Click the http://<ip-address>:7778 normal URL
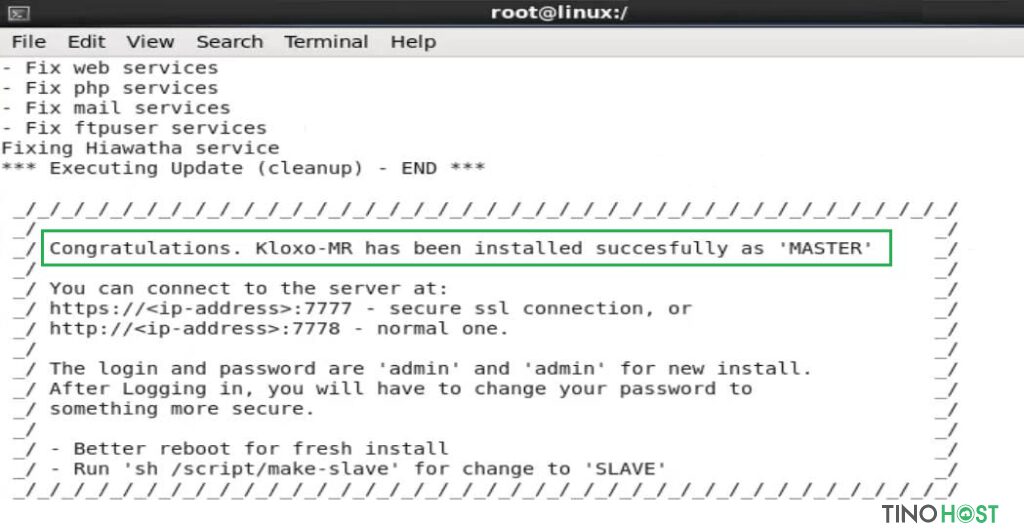The height and width of the screenshot is (529, 1024). [195, 329]
